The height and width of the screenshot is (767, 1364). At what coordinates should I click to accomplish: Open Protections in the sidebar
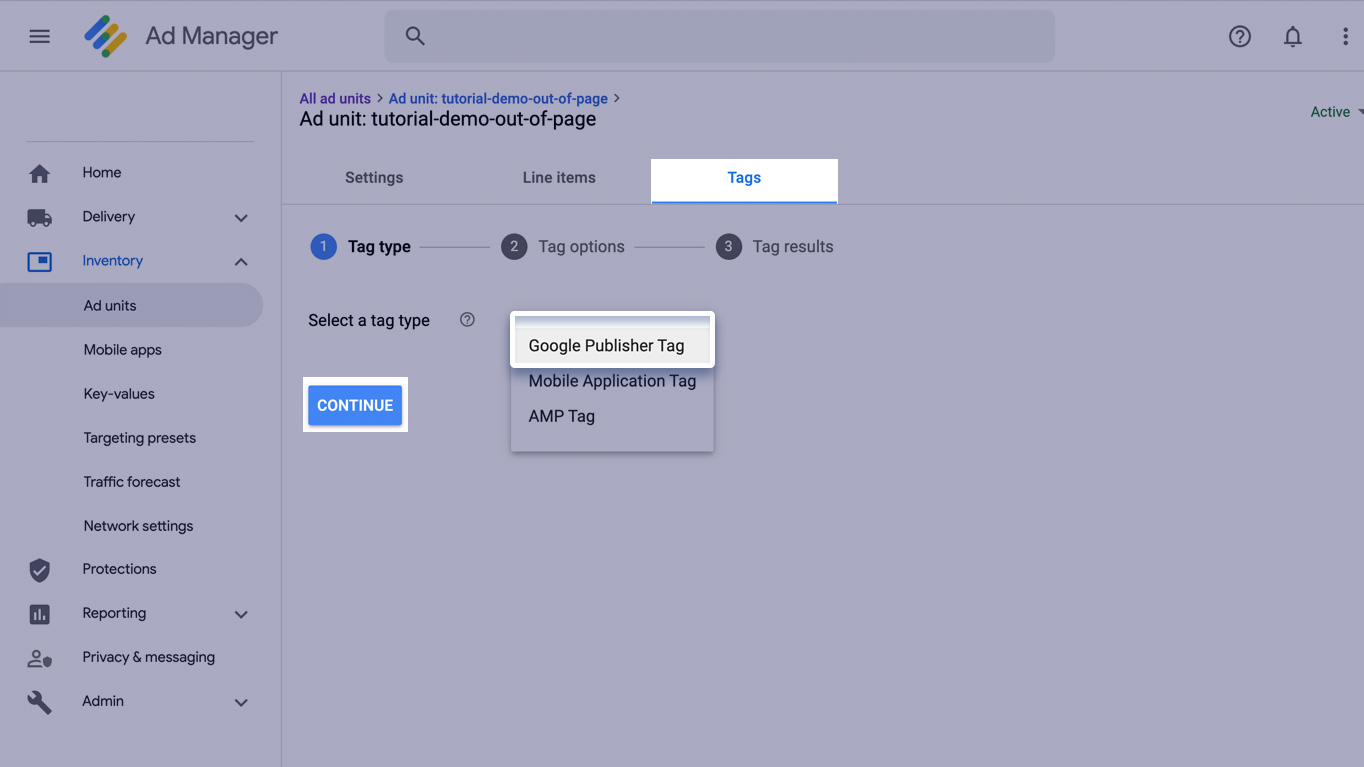coord(119,569)
